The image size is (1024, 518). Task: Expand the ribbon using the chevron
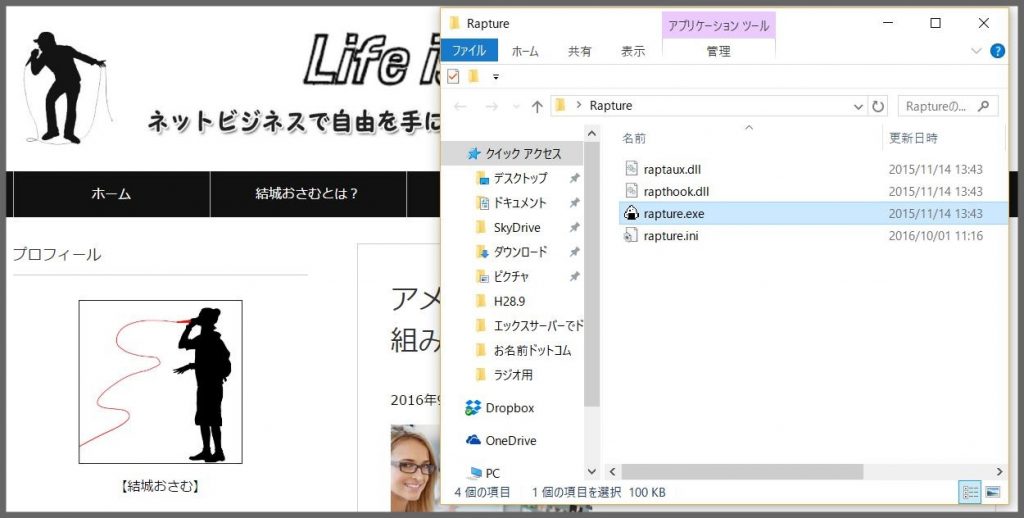977,51
